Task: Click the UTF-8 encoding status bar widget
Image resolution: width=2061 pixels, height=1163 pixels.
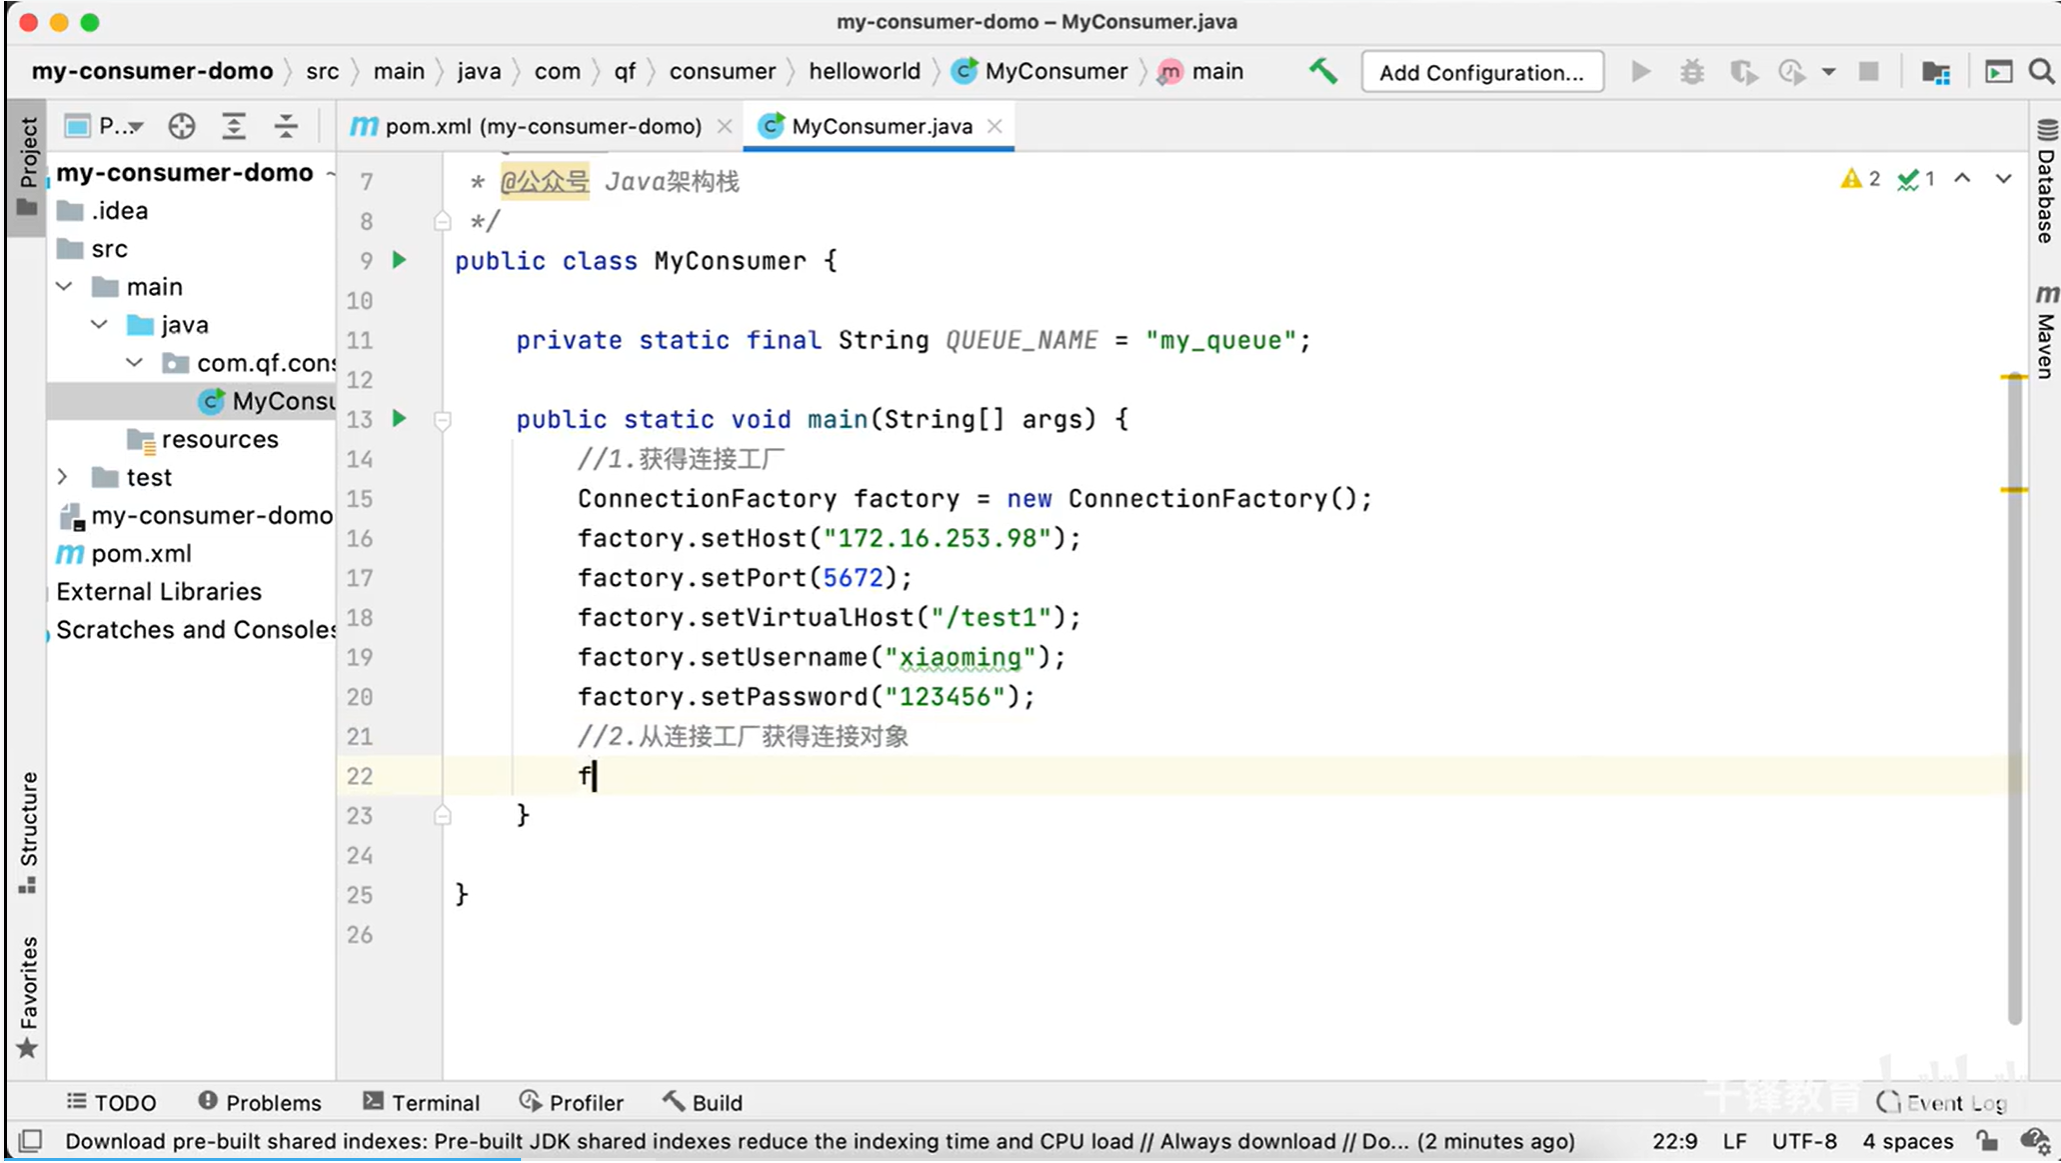Action: pyautogui.click(x=1803, y=1141)
